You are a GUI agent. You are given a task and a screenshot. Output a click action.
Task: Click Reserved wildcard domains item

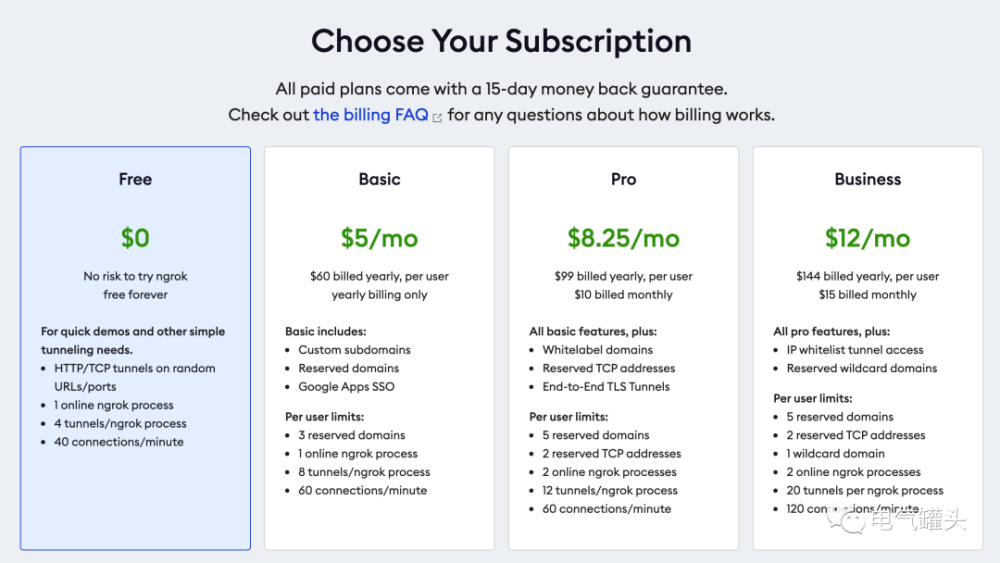[x=862, y=368]
